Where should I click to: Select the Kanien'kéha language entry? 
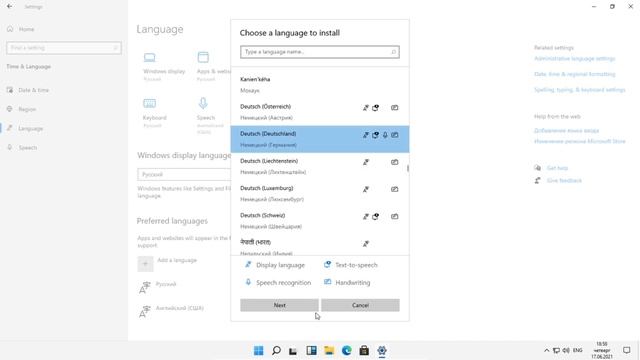pos(320,85)
